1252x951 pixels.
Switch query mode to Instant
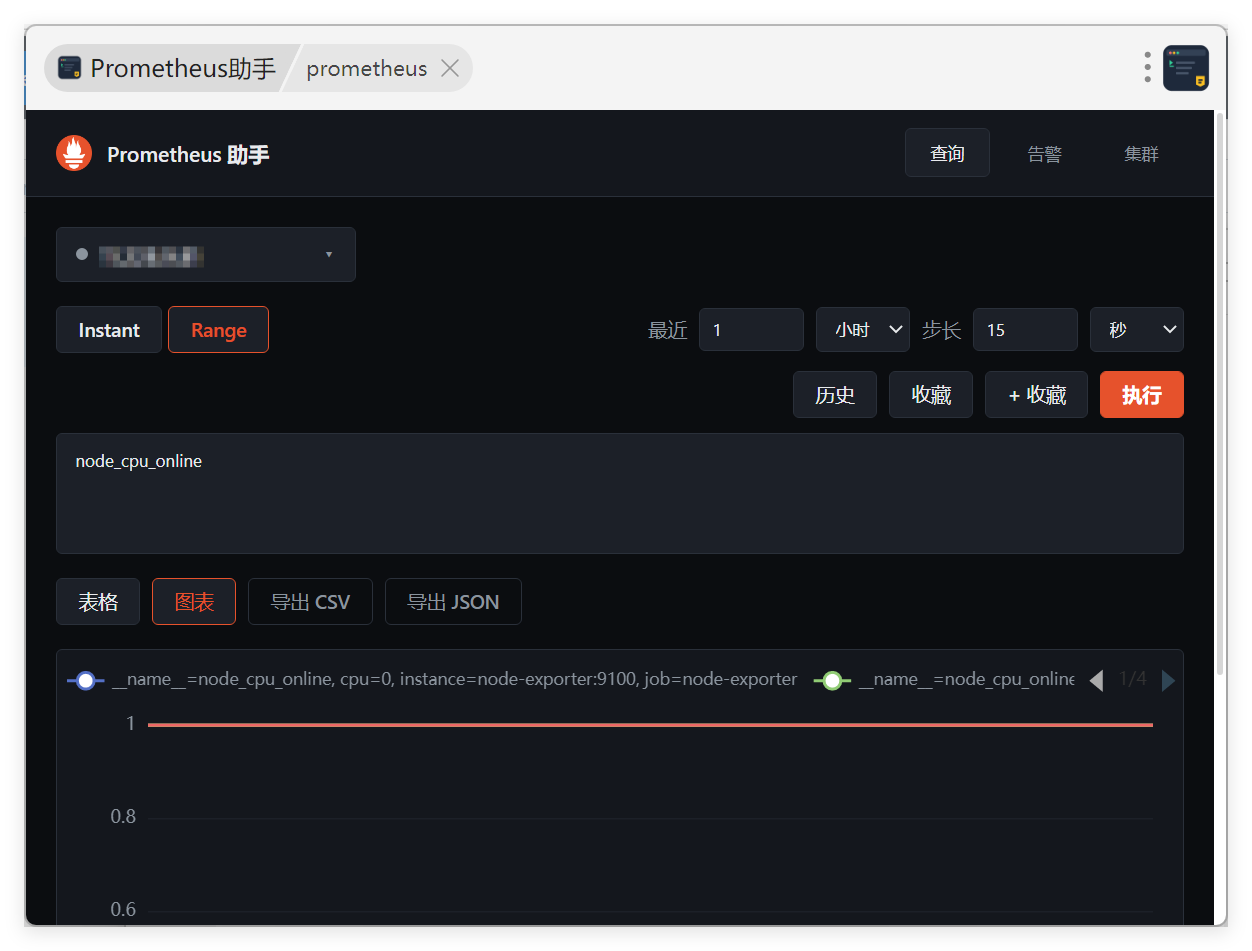(x=109, y=330)
